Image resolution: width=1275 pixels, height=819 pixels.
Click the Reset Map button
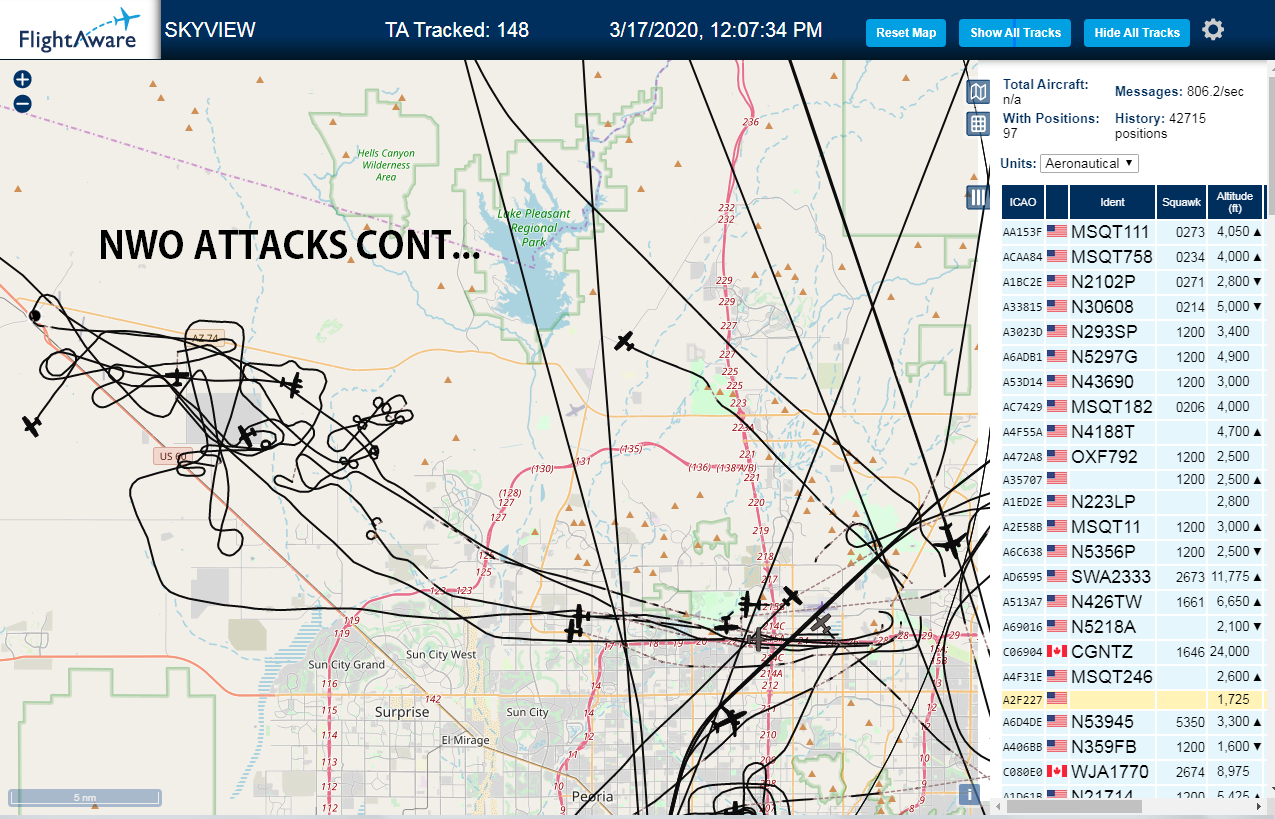coord(906,33)
